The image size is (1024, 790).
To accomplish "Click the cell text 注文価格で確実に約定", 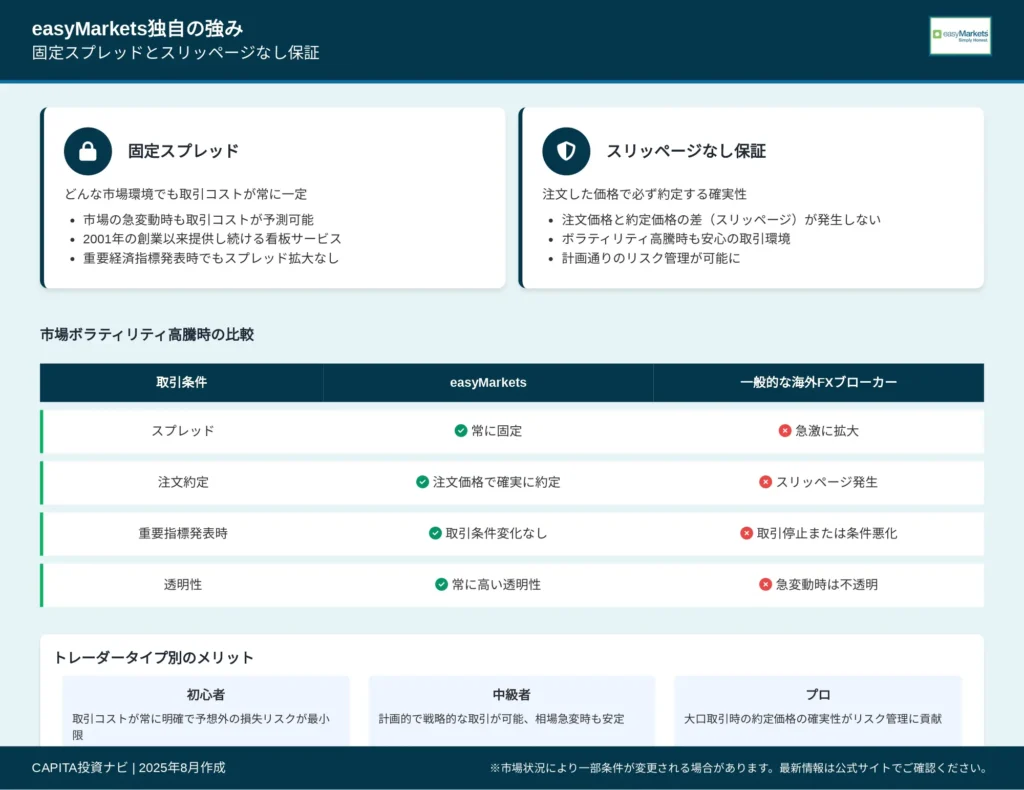I will click(x=497, y=482).
